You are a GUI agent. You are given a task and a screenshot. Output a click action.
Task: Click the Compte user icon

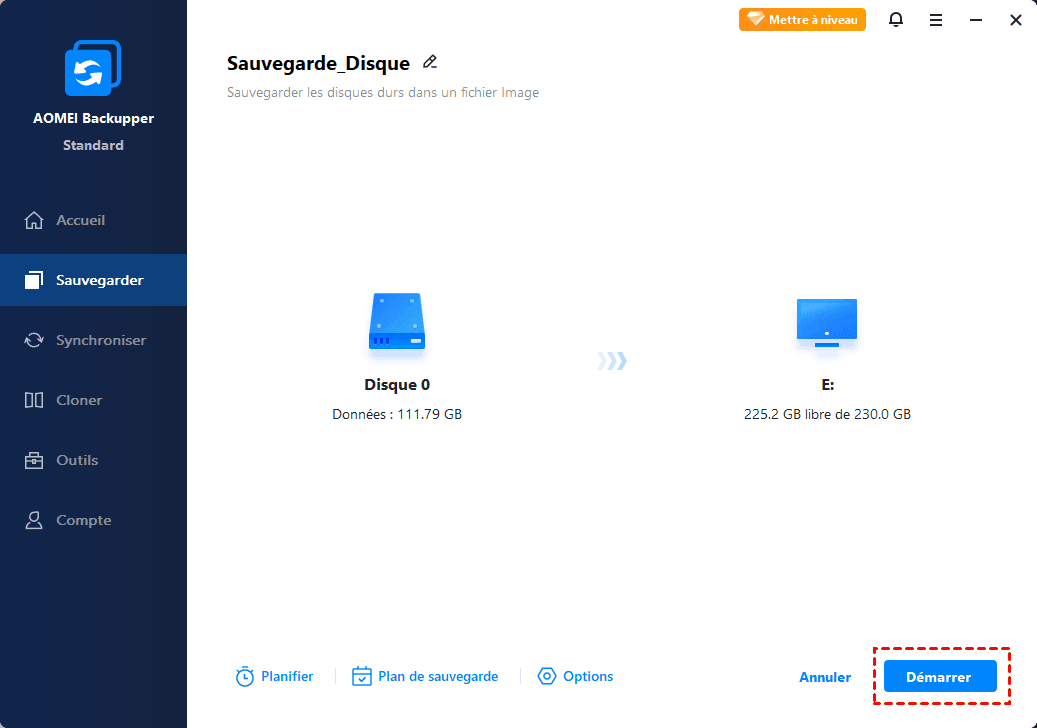(x=34, y=520)
